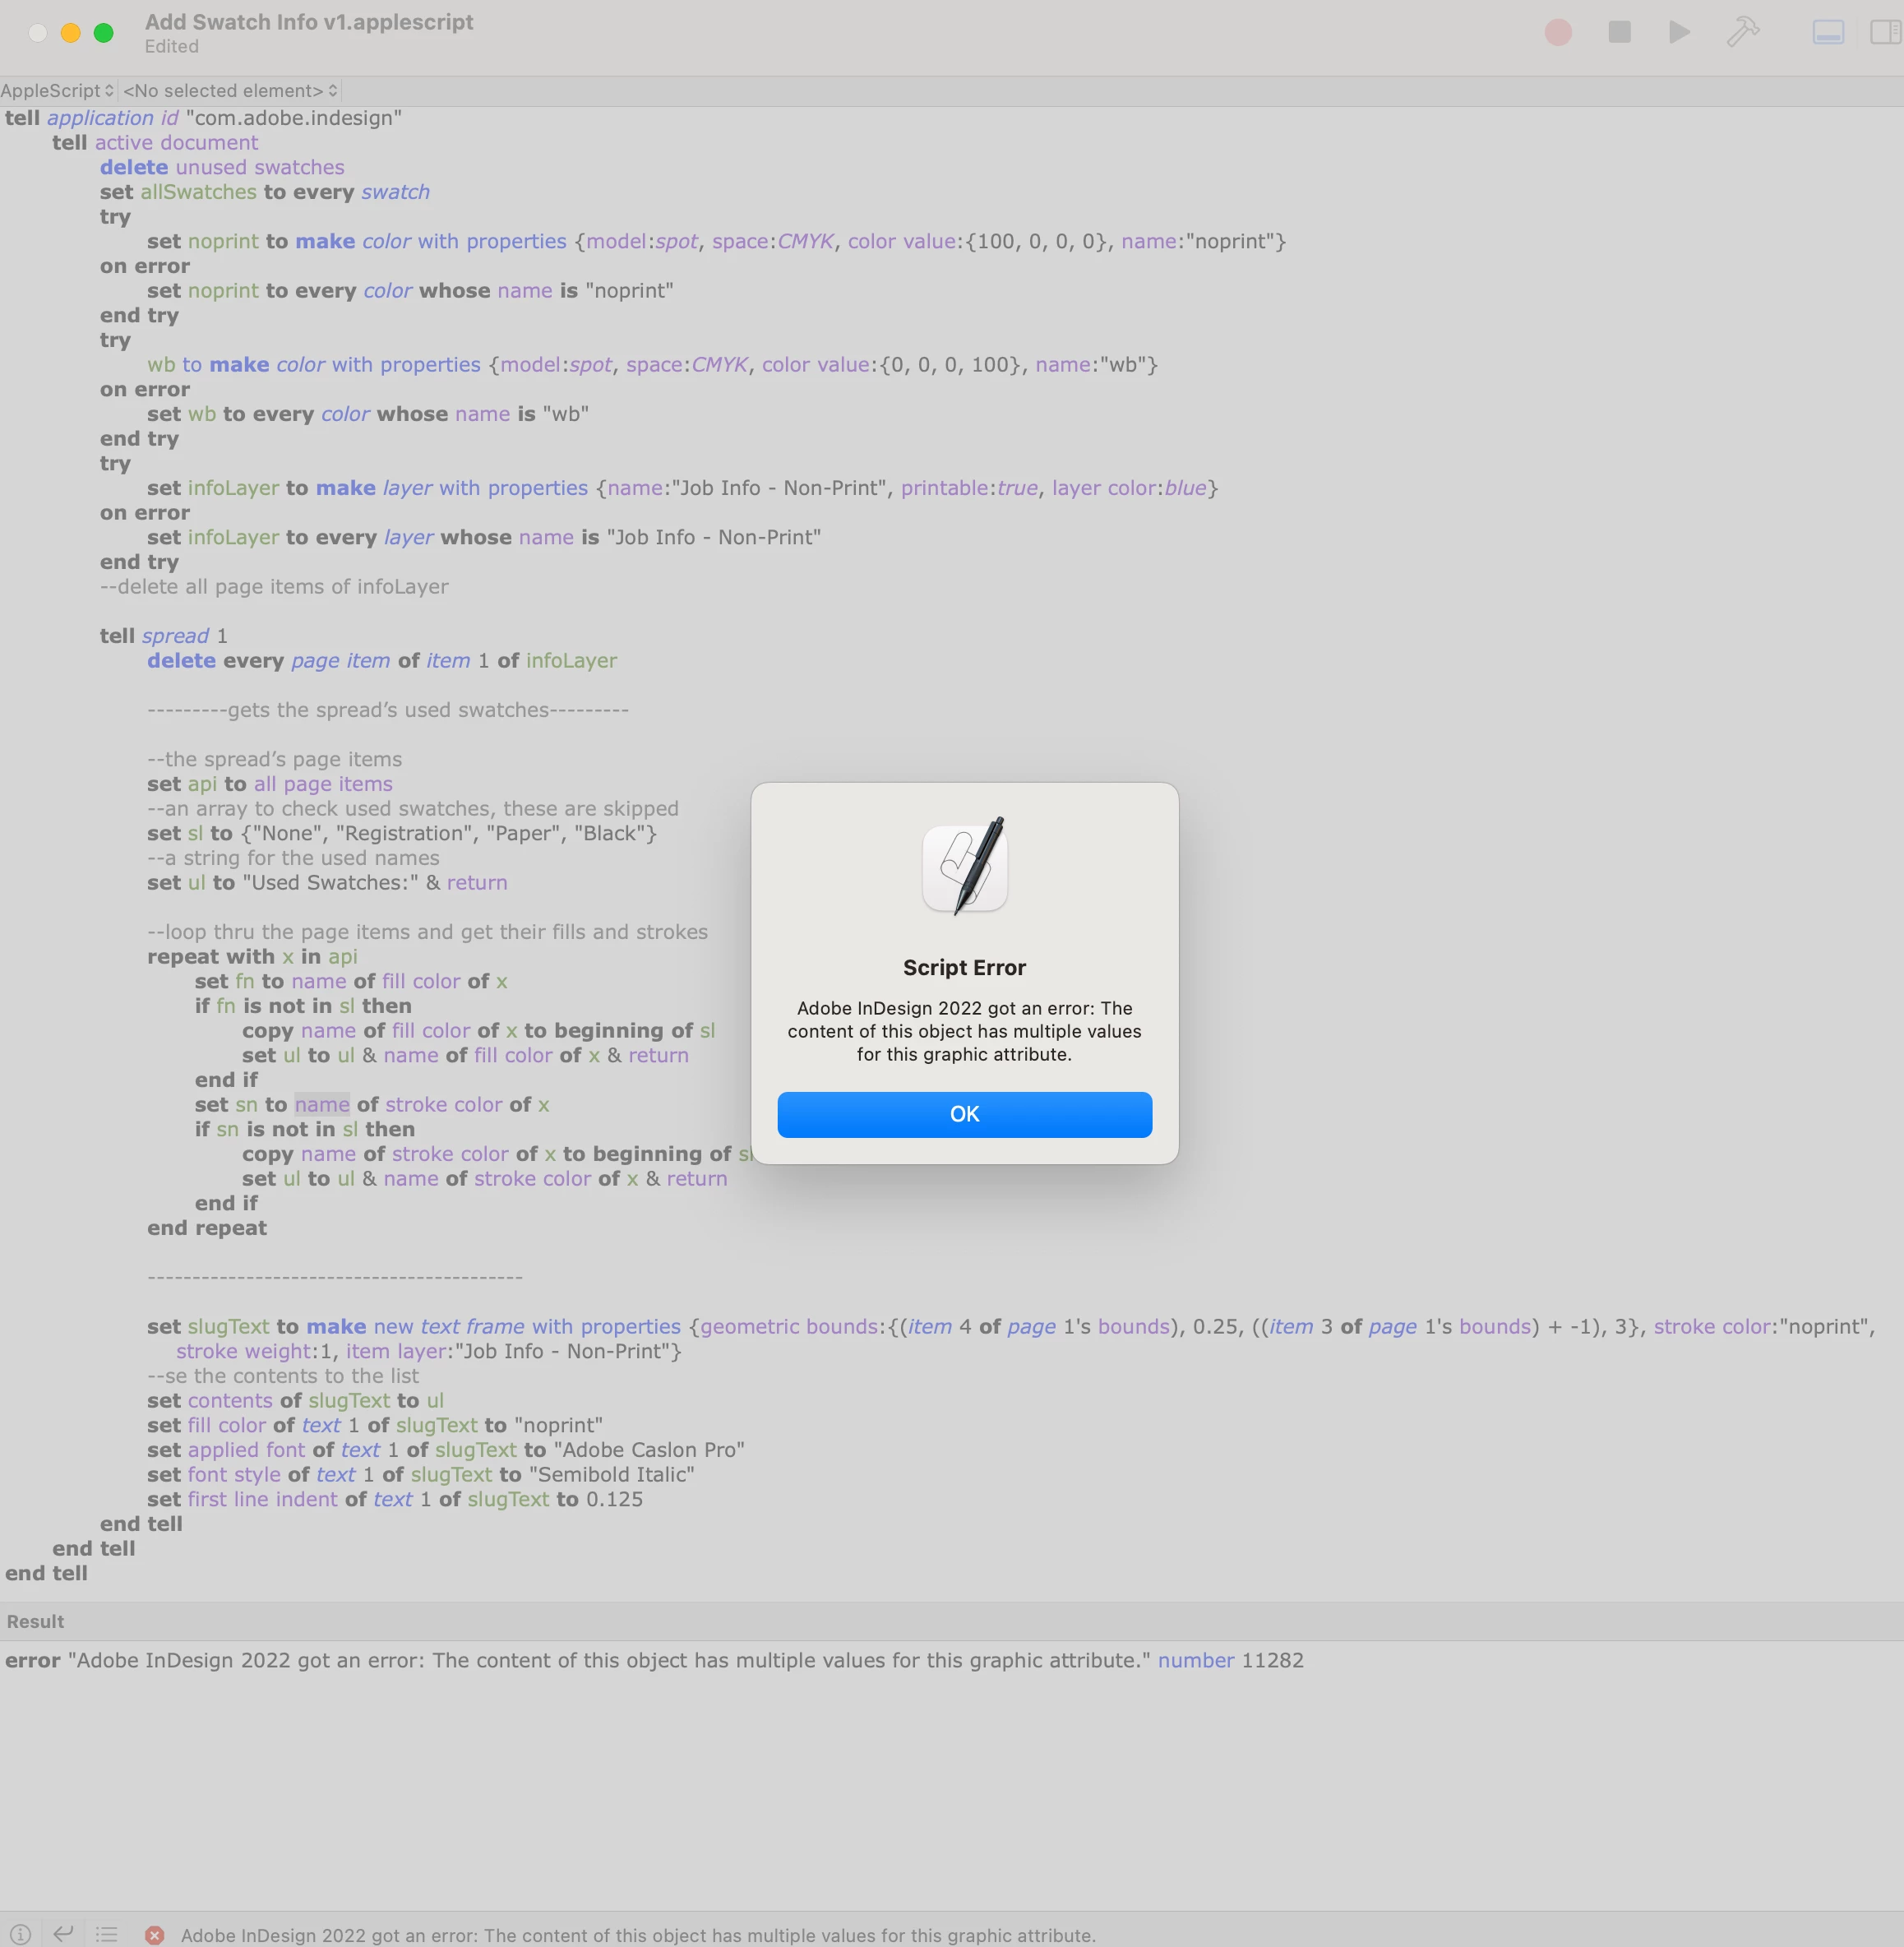Compile script with the hammer icon

pos(1742,32)
